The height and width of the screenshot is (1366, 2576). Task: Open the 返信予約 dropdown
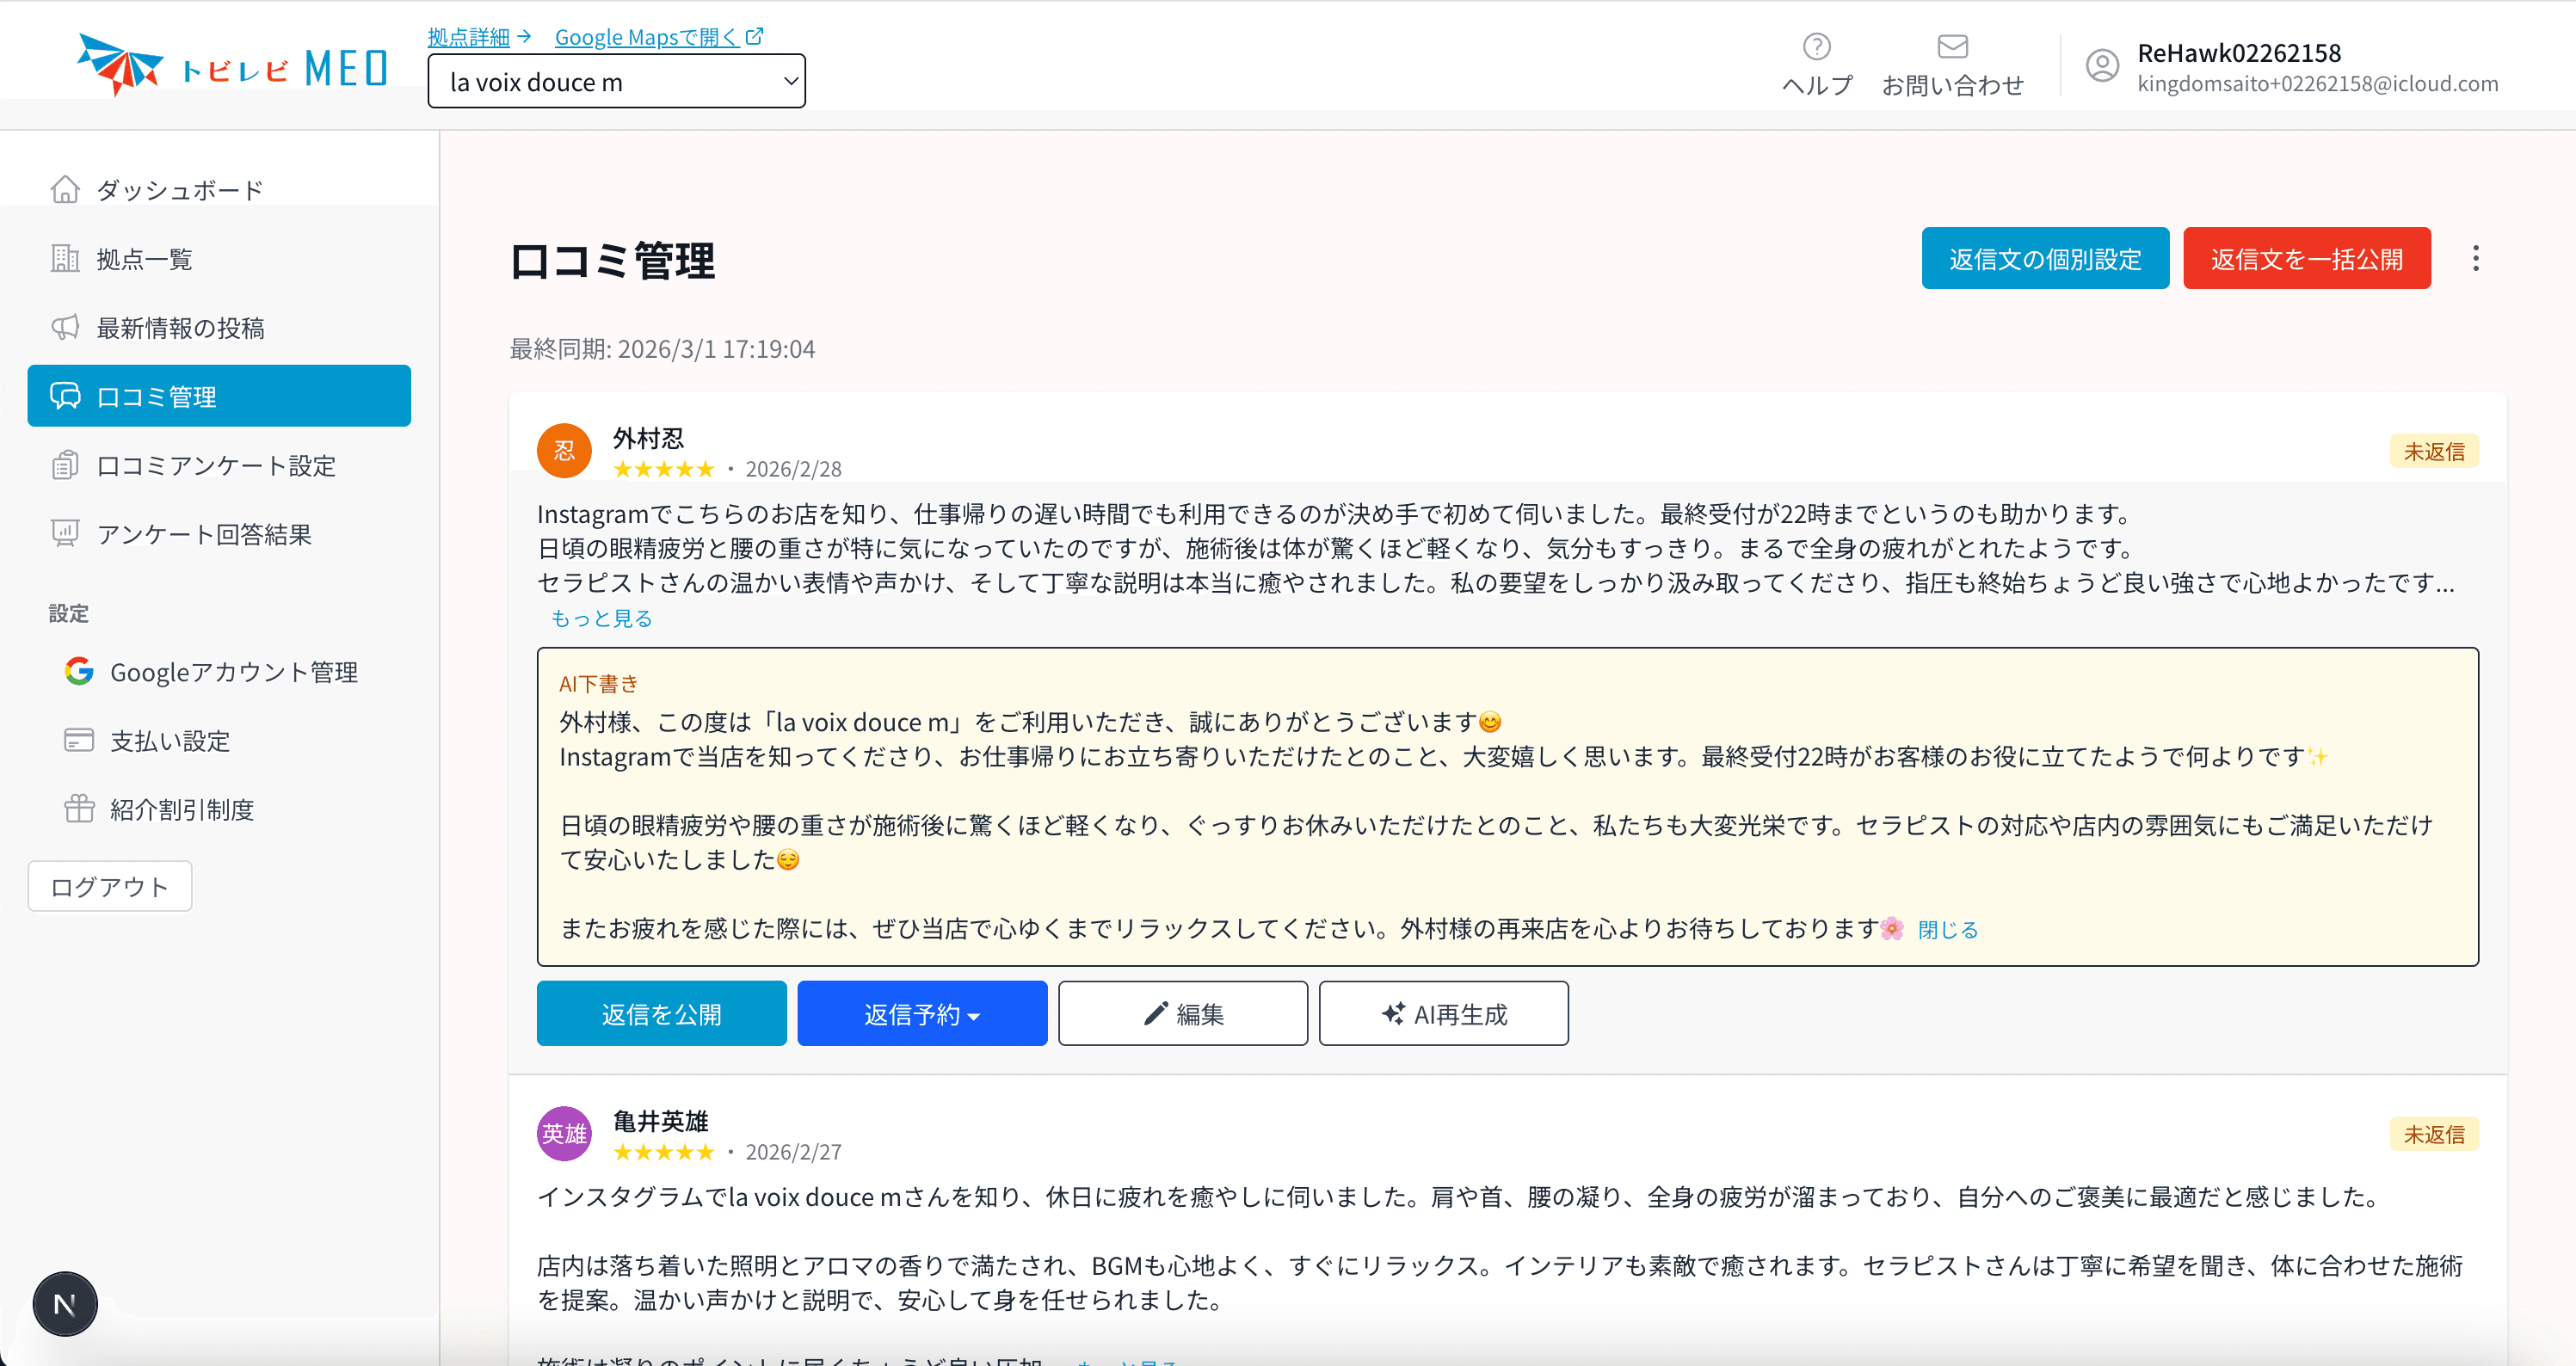(921, 1013)
